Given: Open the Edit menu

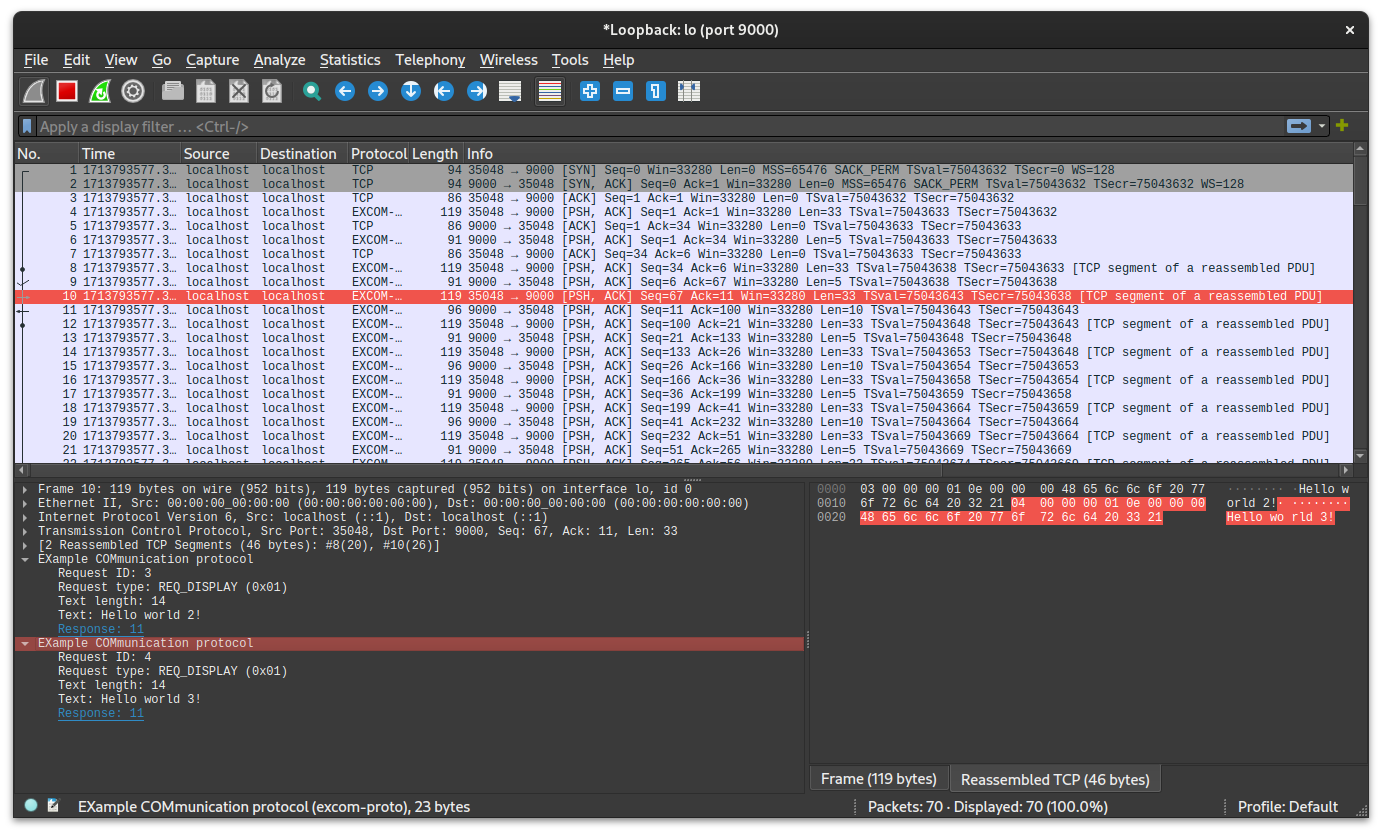Looking at the screenshot, I should click(x=77, y=60).
